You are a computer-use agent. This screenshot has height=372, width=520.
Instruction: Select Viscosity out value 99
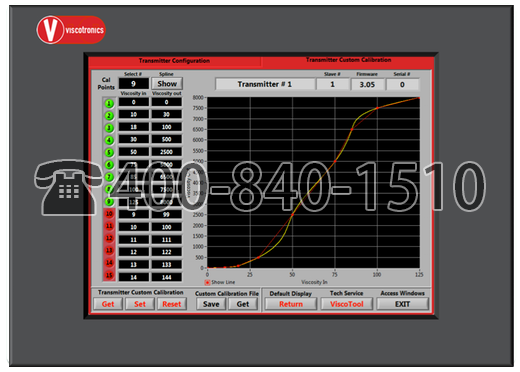point(167,214)
